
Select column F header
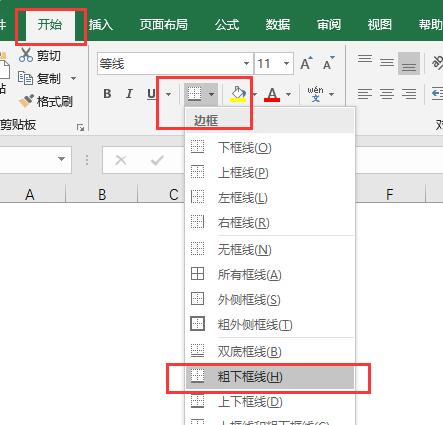(390, 194)
